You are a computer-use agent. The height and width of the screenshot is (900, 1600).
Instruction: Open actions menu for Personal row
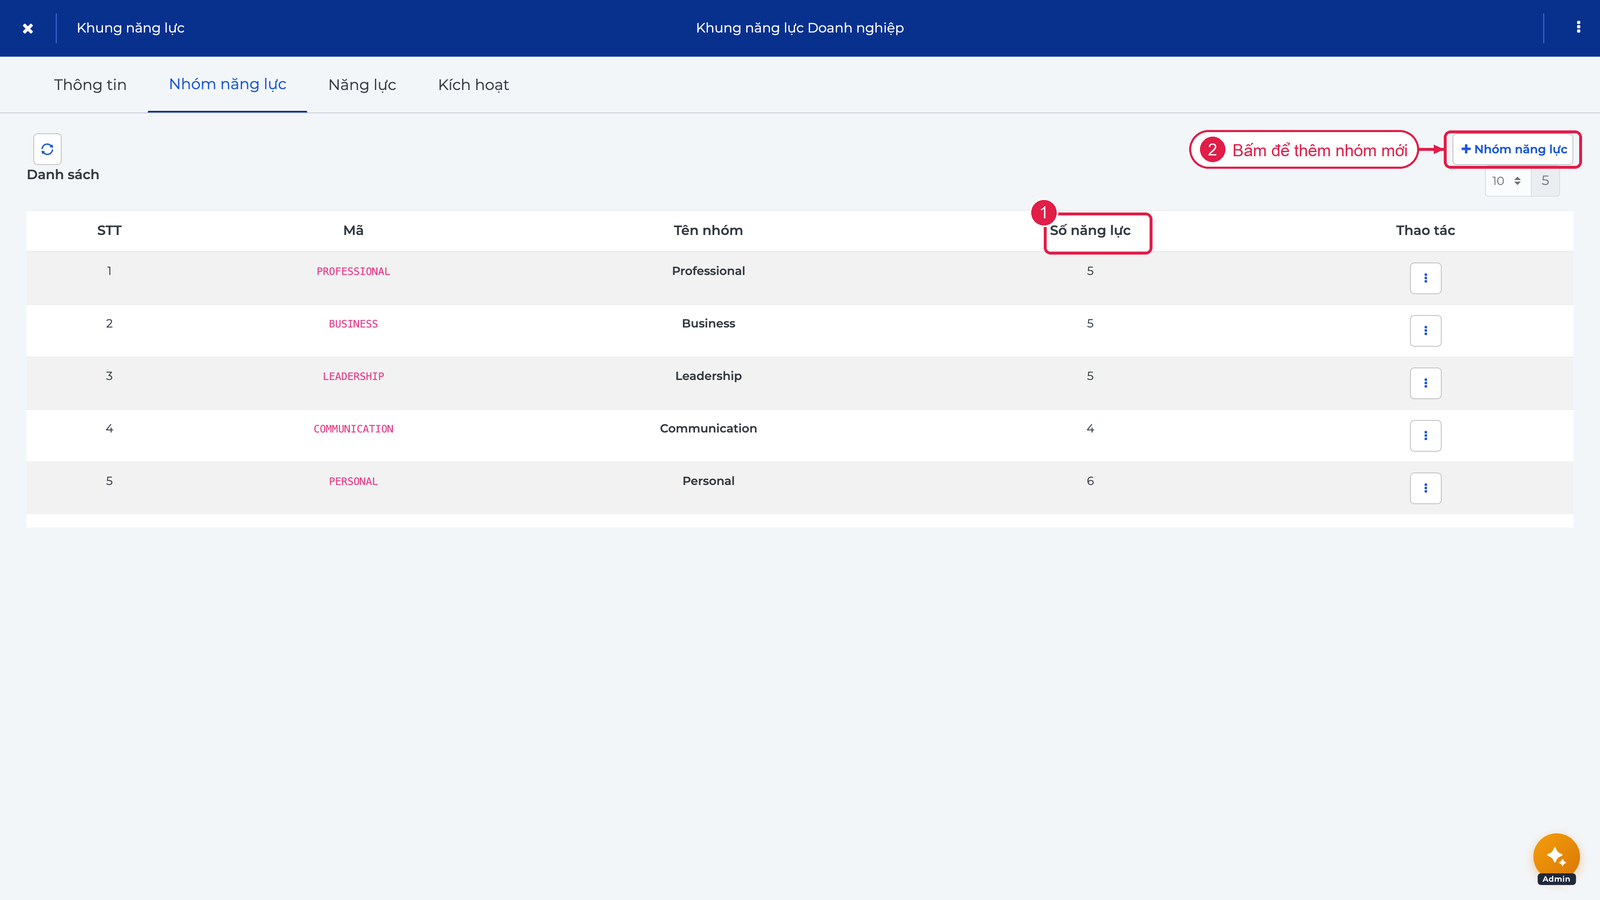pyautogui.click(x=1425, y=488)
